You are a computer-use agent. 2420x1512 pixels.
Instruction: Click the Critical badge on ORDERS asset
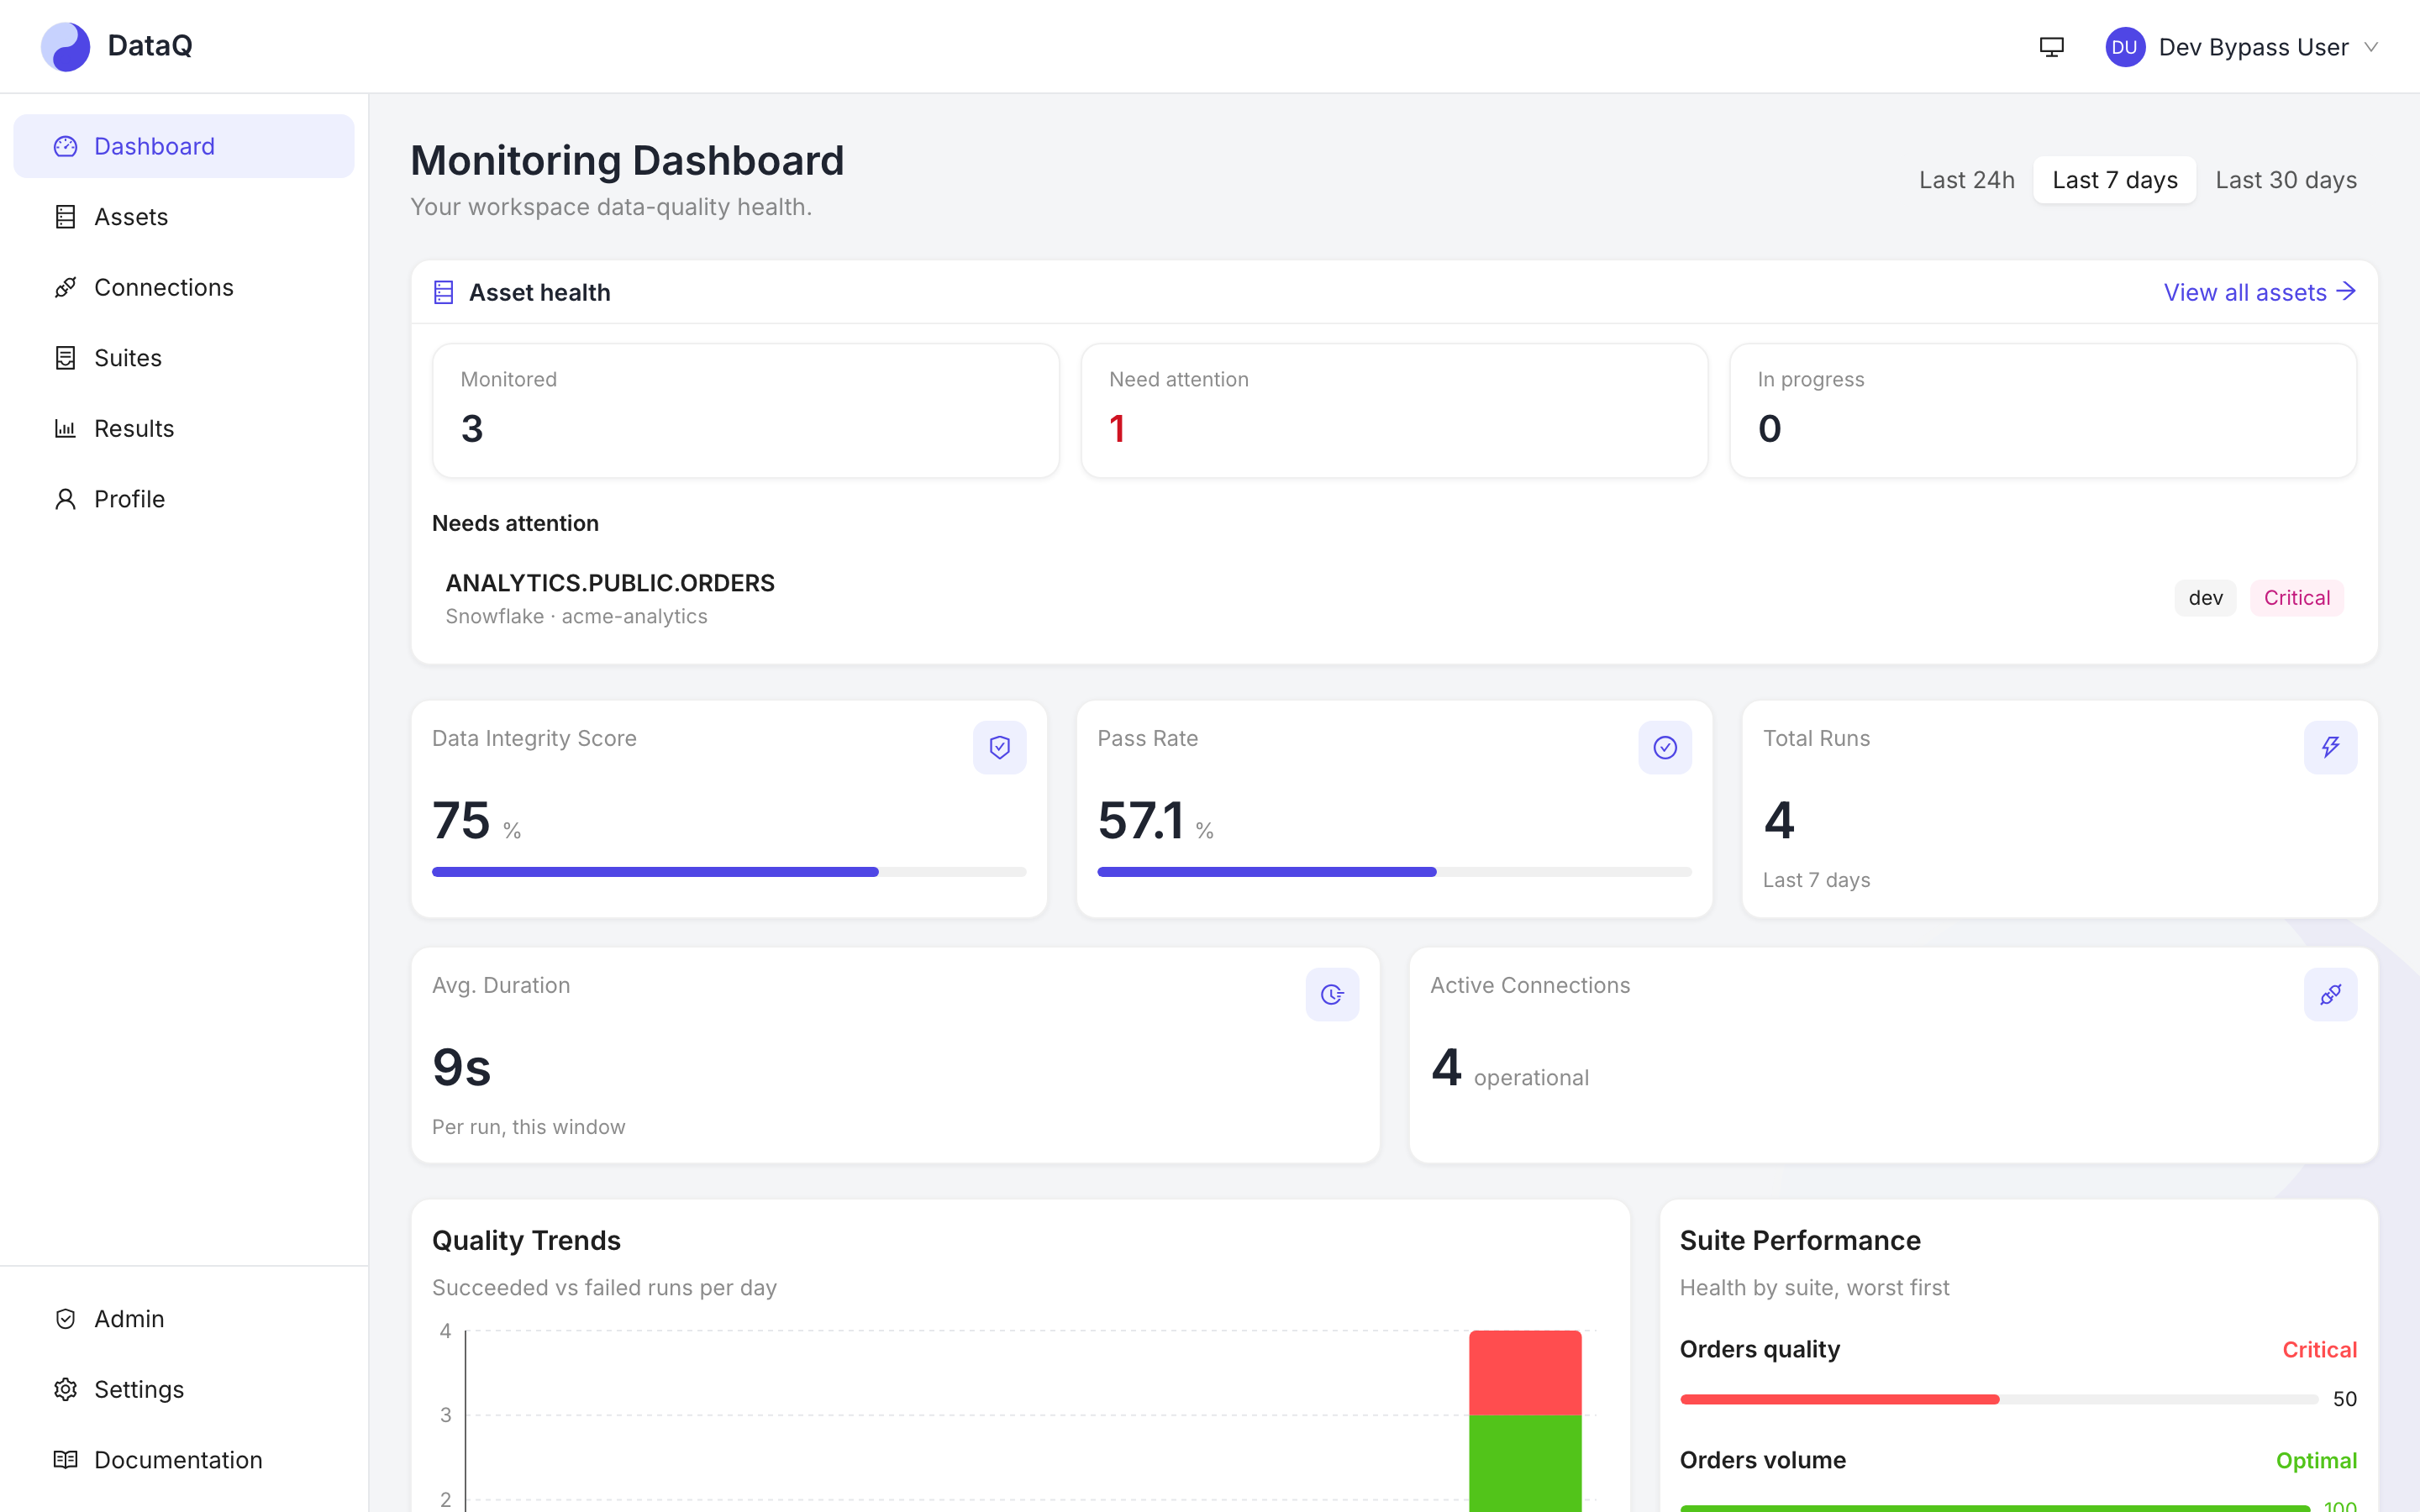tap(2296, 598)
